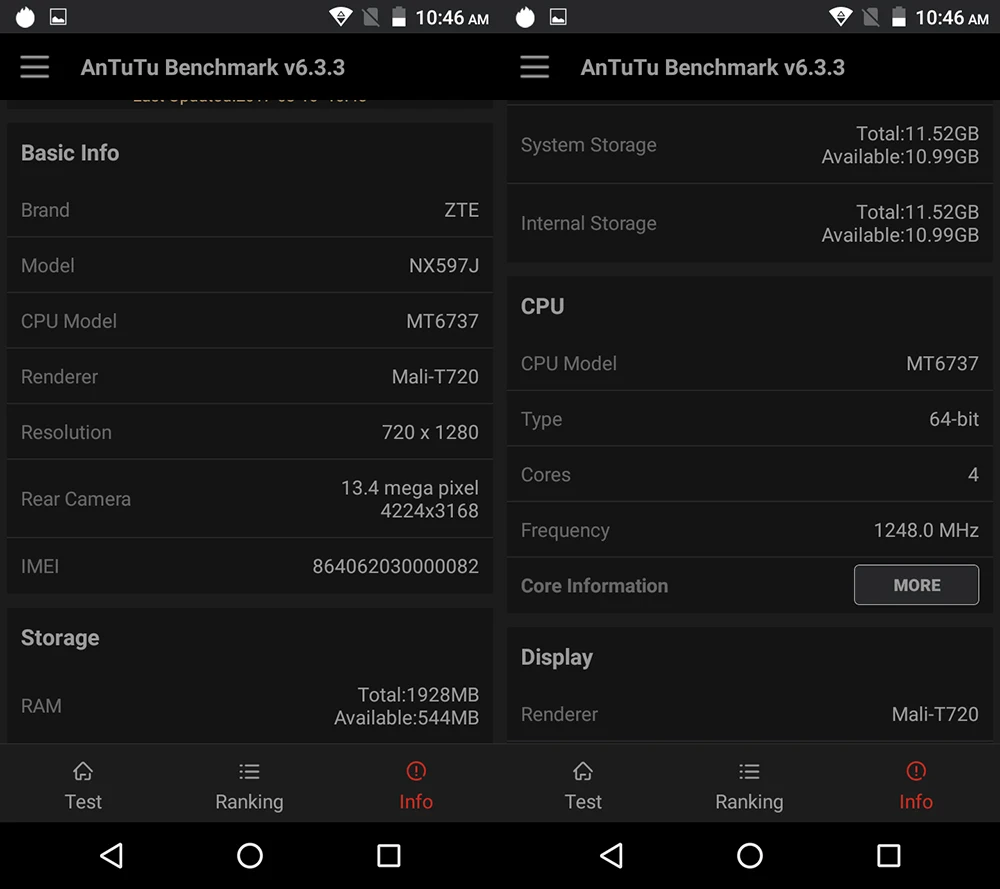
Task: Select the IMEI number 864062030000082
Action: click(x=395, y=566)
